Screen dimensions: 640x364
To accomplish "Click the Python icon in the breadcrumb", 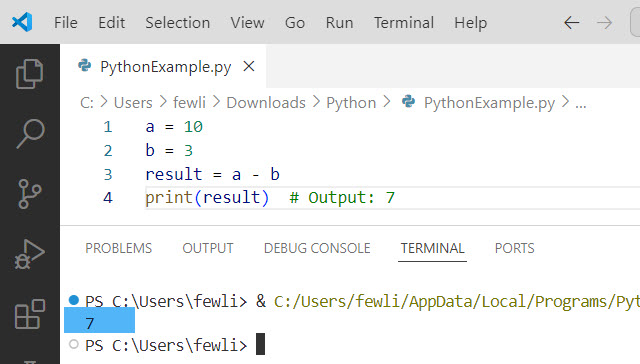I will pyautogui.click(x=408, y=101).
